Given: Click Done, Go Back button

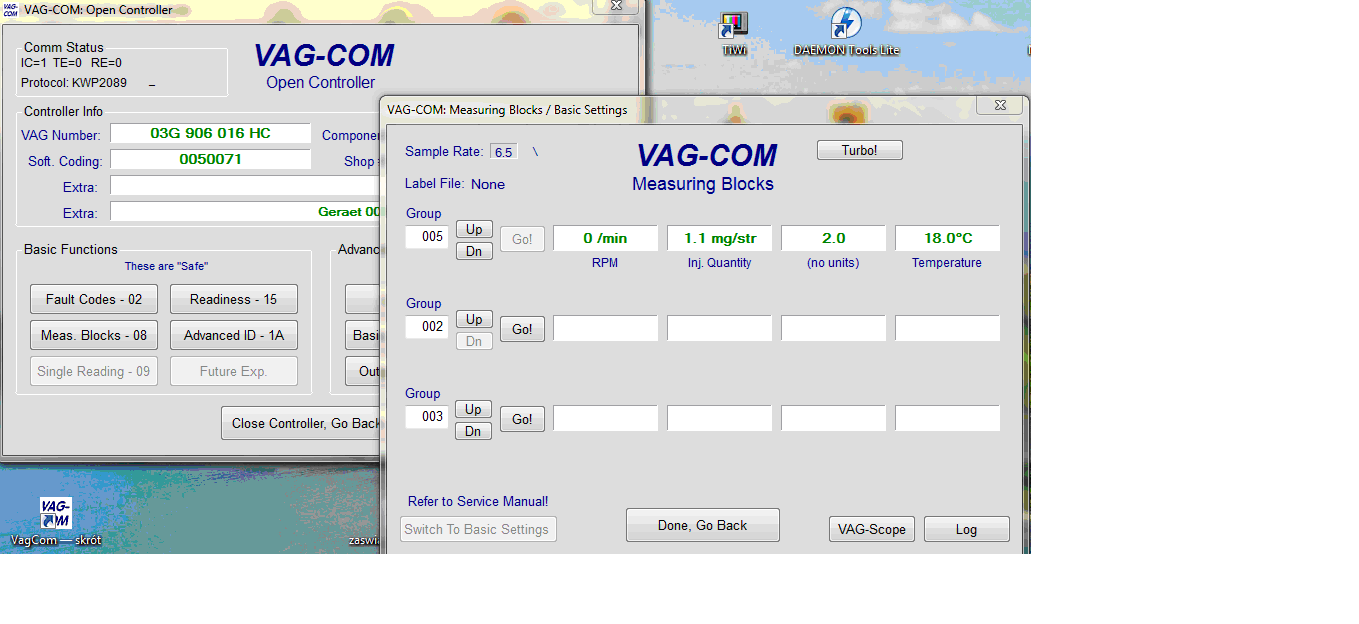Looking at the screenshot, I should coord(702,525).
